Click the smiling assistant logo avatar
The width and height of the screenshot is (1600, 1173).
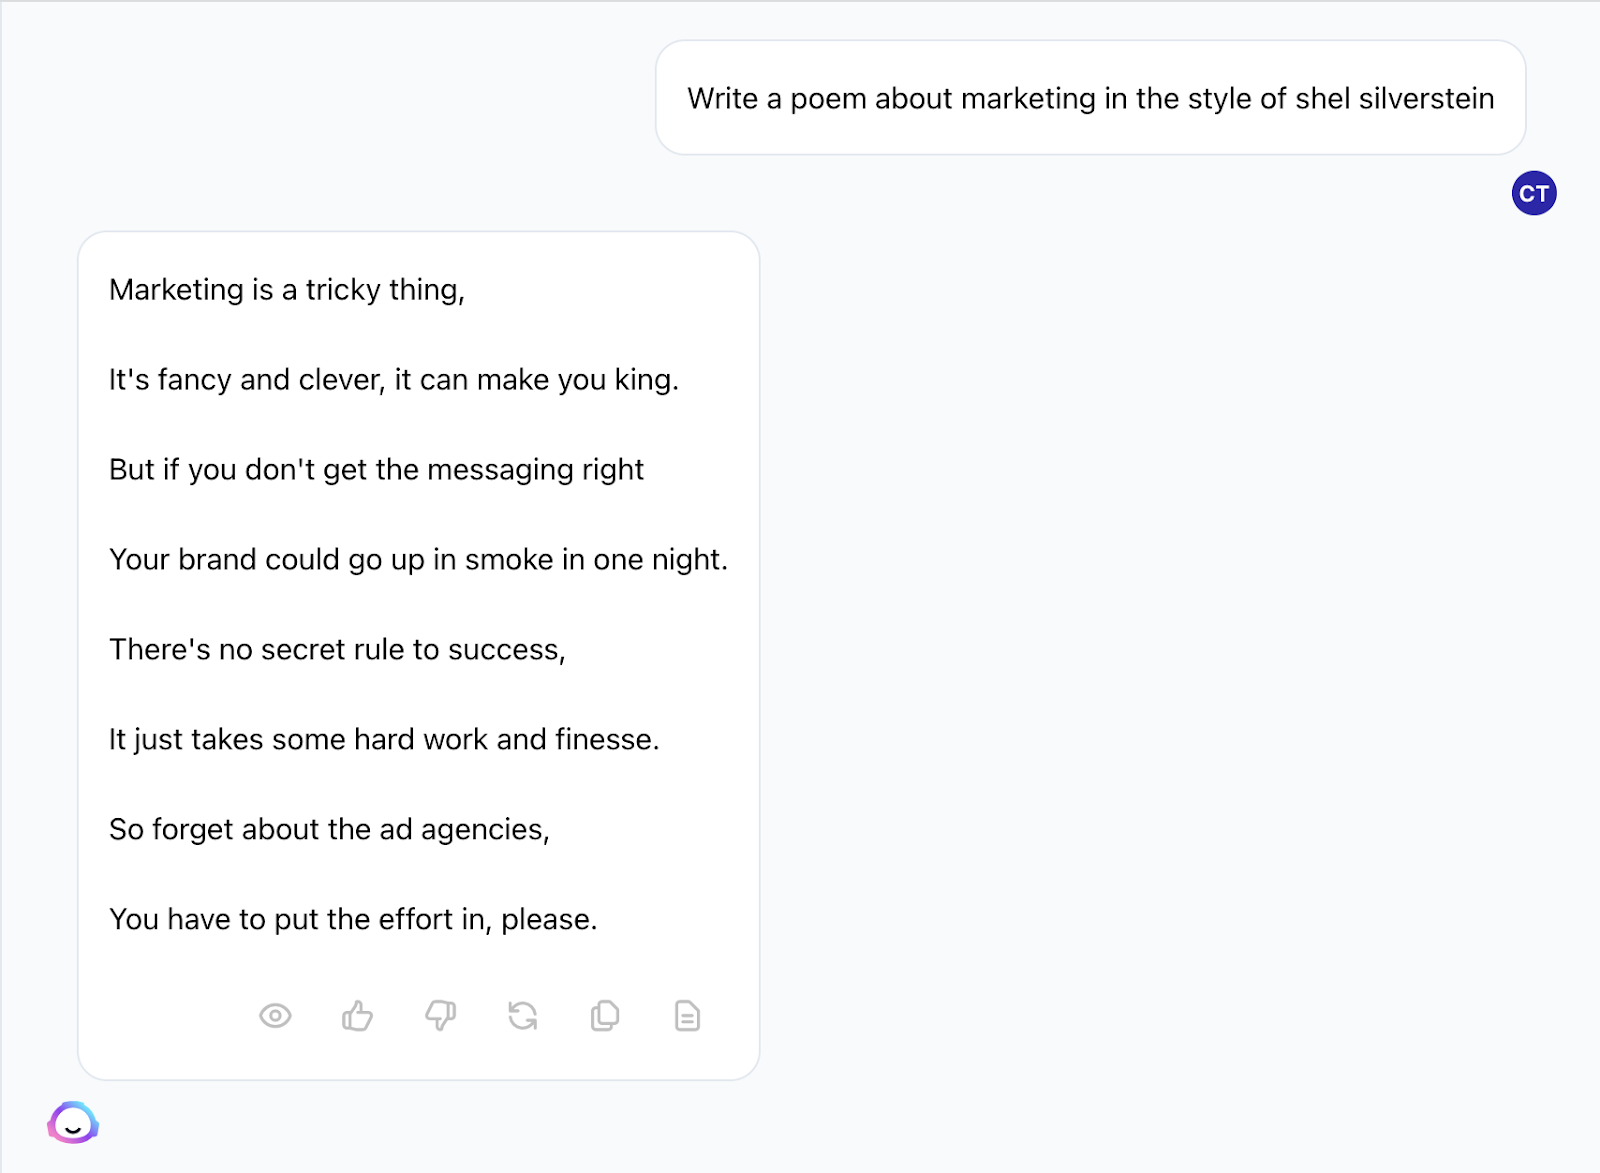[x=73, y=1123]
